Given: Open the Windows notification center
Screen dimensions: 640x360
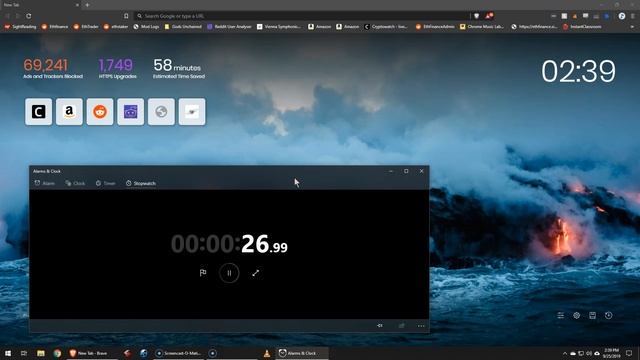Looking at the screenshot, I should [x=629, y=353].
